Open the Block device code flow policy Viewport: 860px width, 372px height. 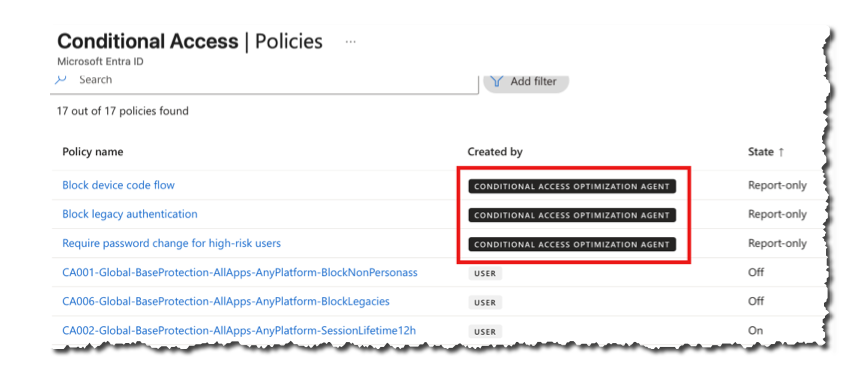click(118, 185)
